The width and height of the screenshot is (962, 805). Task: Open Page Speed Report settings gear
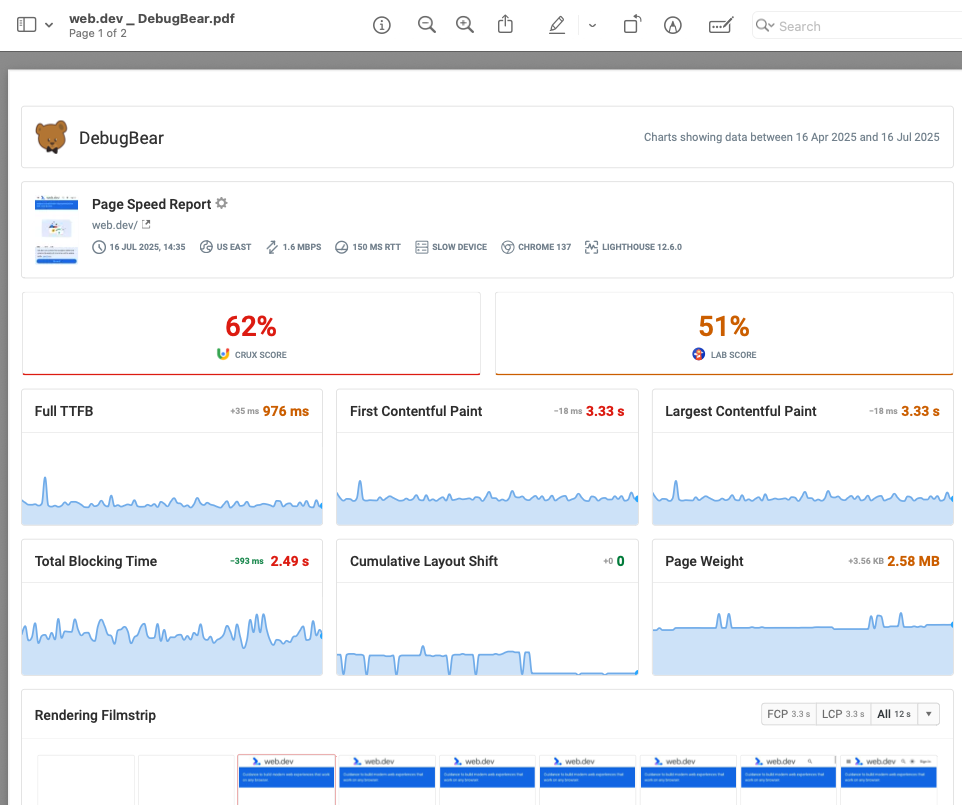221,203
